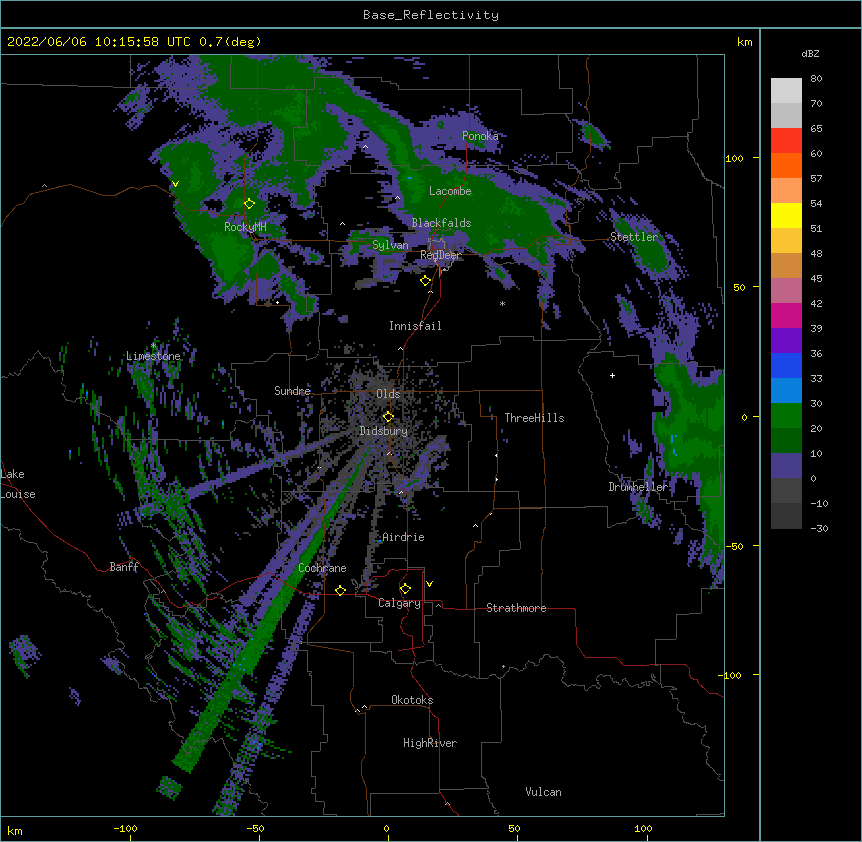Click the yellow v marker northwest of RockyMH
This screenshot has height=842, width=862.
(x=175, y=184)
